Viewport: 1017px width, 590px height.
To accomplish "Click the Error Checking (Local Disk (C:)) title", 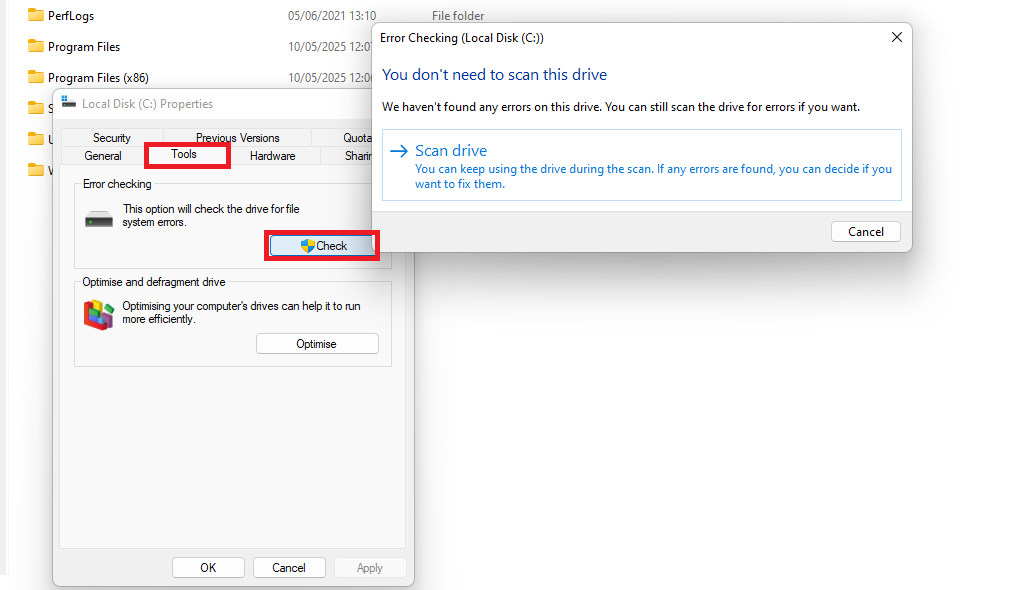I will pyautogui.click(x=462, y=38).
